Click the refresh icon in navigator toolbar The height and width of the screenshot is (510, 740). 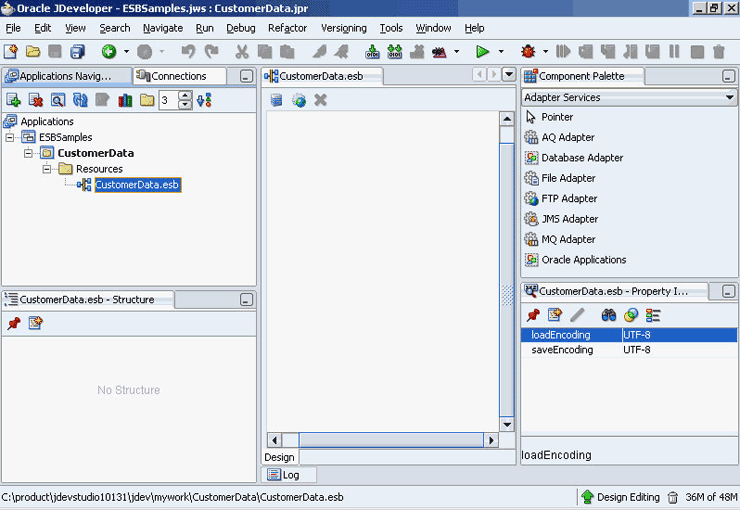coord(80,100)
